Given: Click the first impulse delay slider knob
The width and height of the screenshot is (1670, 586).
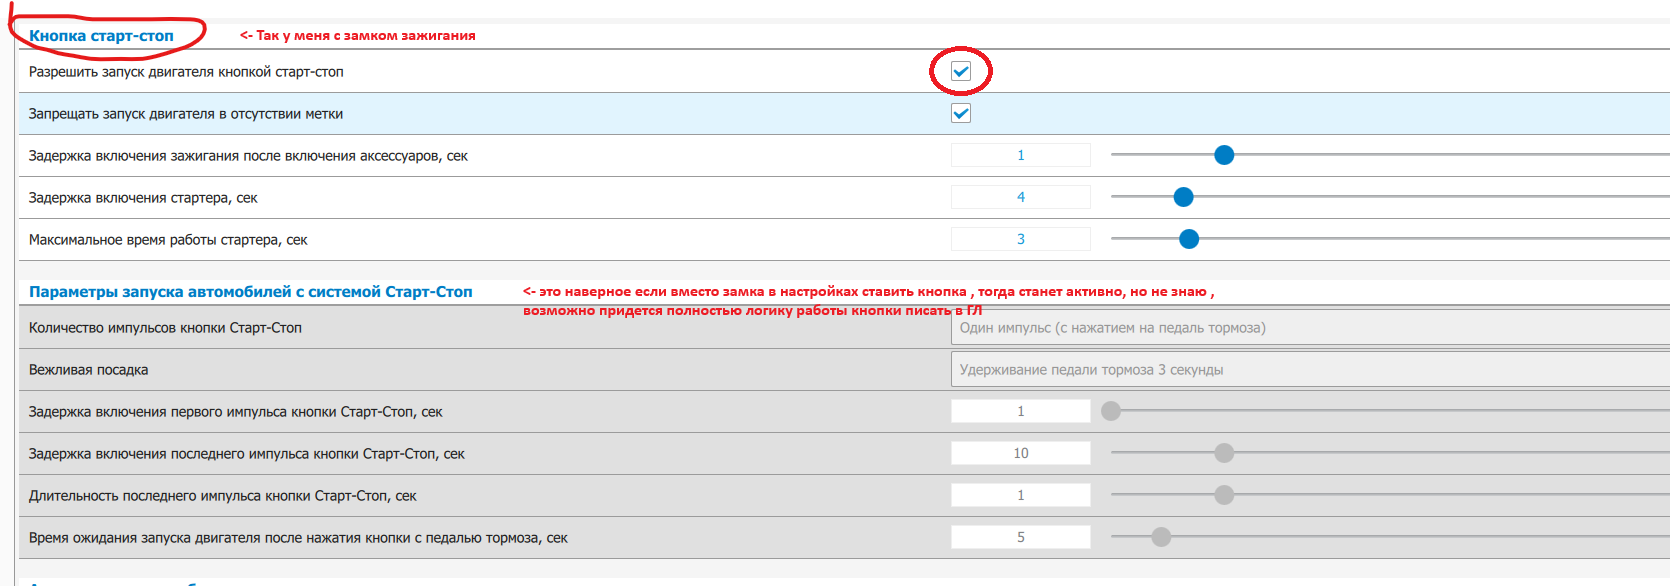Looking at the screenshot, I should point(1111,411).
